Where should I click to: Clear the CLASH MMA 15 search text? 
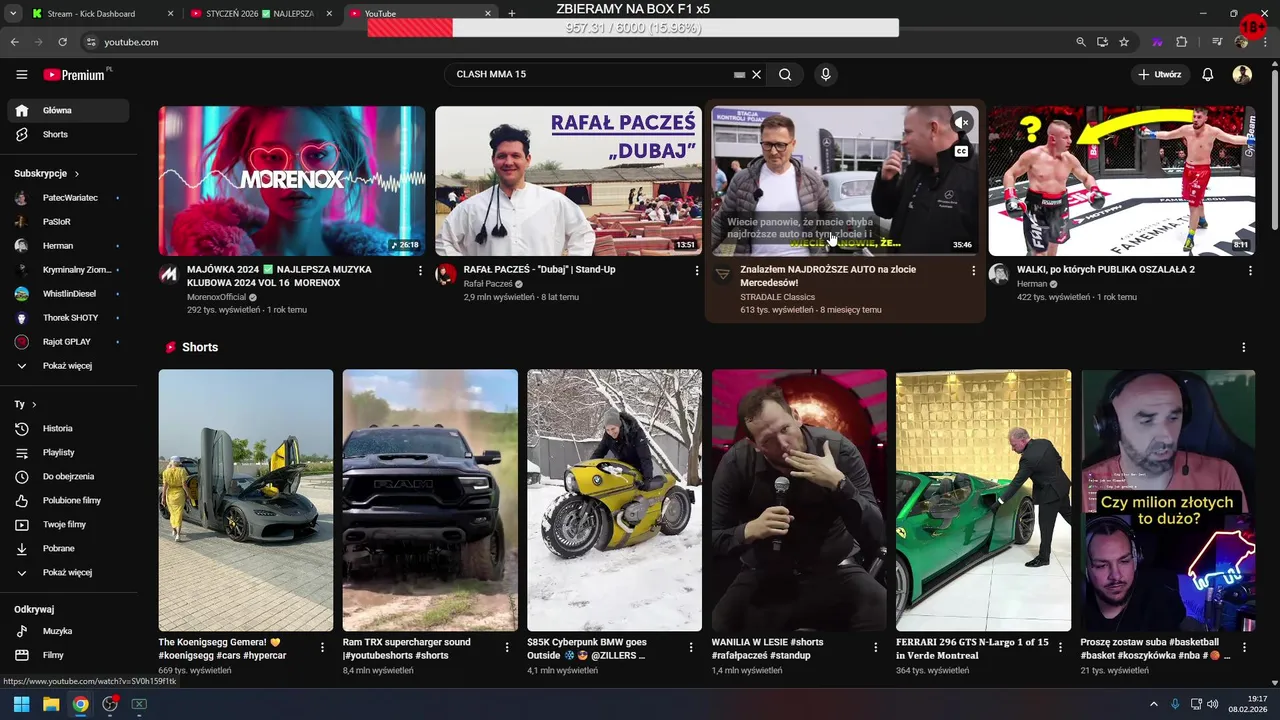pyautogui.click(x=757, y=74)
